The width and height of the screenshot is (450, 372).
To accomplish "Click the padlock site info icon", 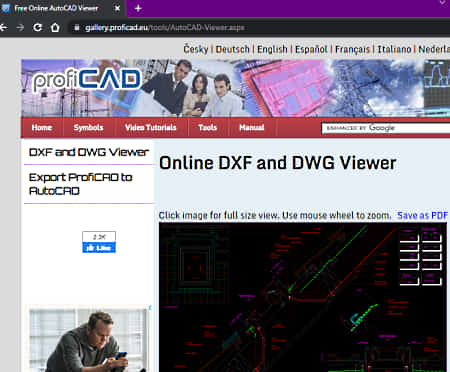I will (77, 28).
